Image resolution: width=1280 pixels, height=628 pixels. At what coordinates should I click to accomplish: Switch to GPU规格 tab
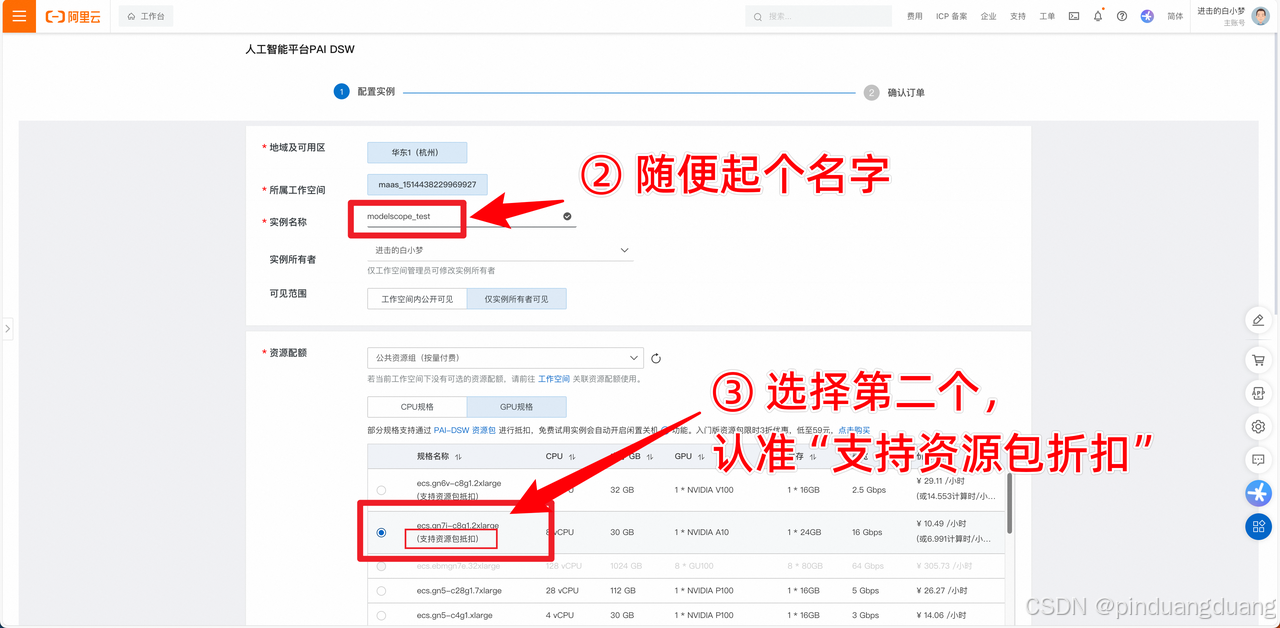pos(516,407)
